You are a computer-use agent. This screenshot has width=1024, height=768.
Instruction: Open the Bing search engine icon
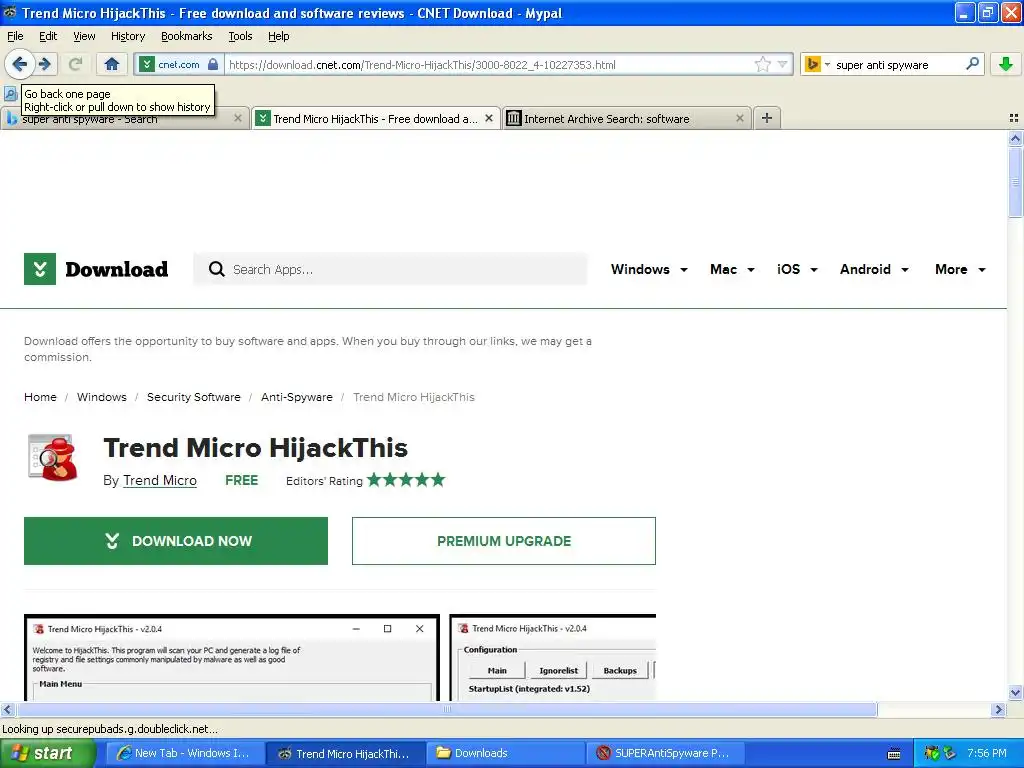[812, 64]
